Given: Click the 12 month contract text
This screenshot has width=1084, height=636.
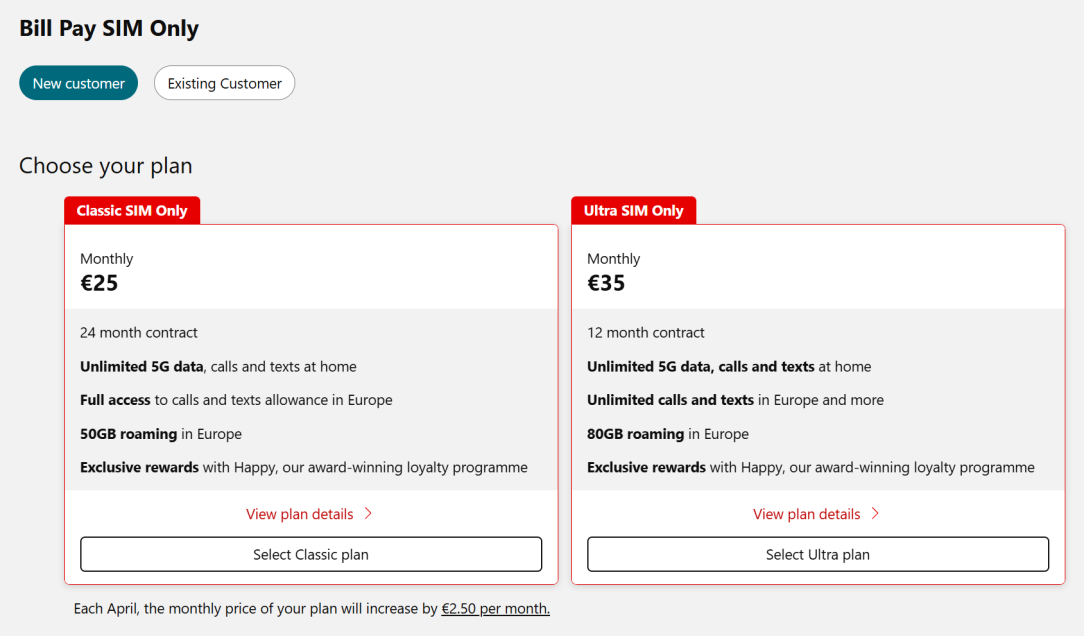Looking at the screenshot, I should pos(646,333).
